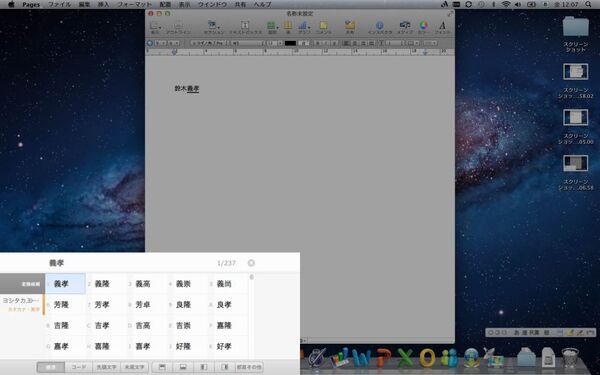
Task: Toggle the styles drawer button in format bar
Action: 150,43
